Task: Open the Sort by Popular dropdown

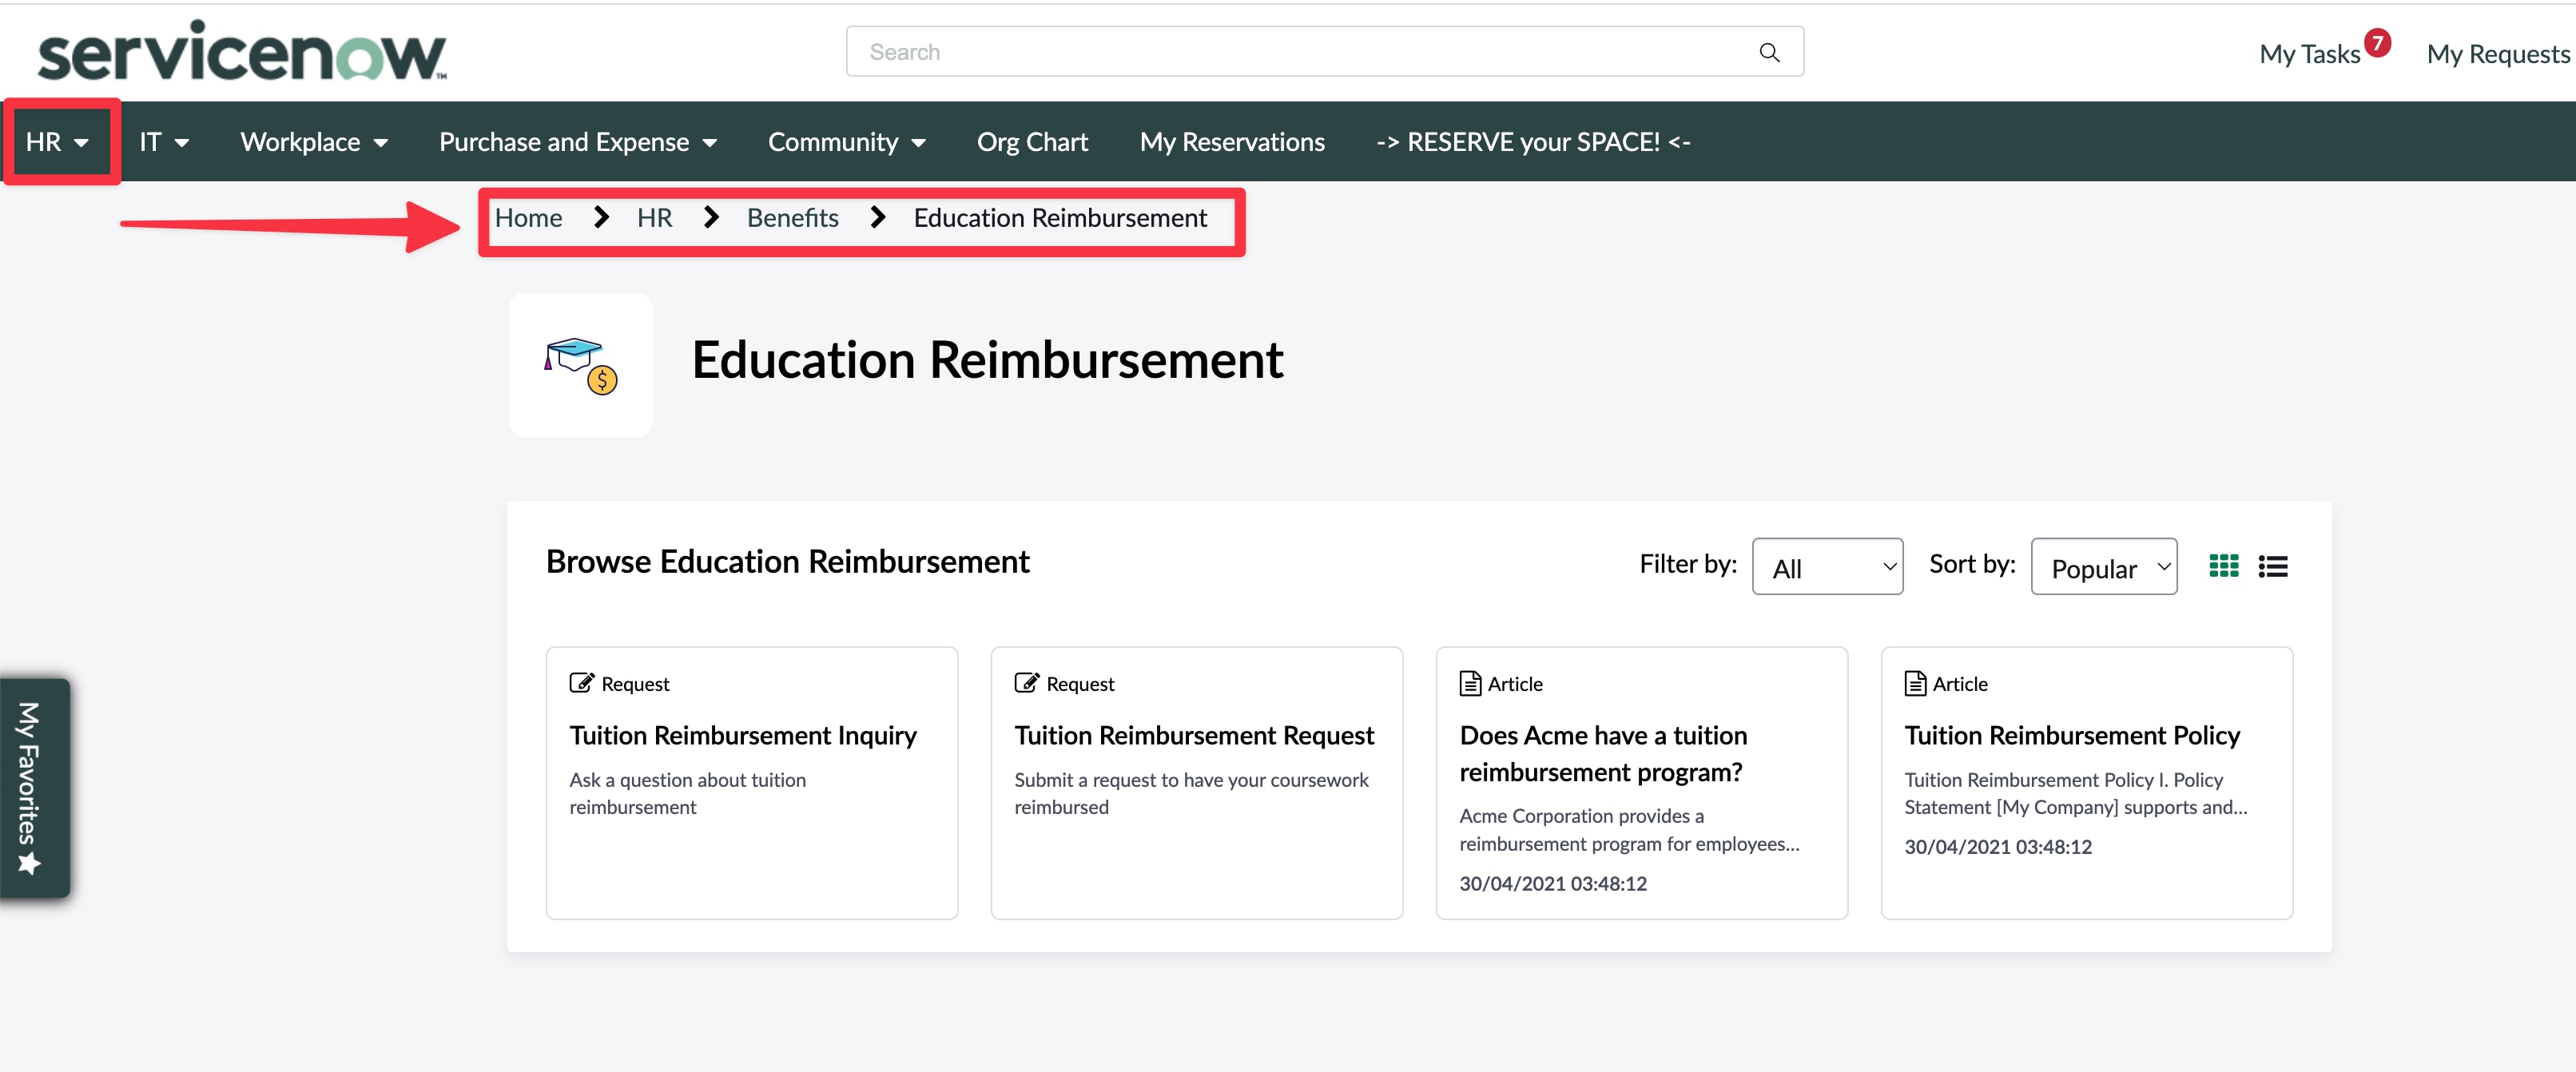Action: [x=2103, y=566]
